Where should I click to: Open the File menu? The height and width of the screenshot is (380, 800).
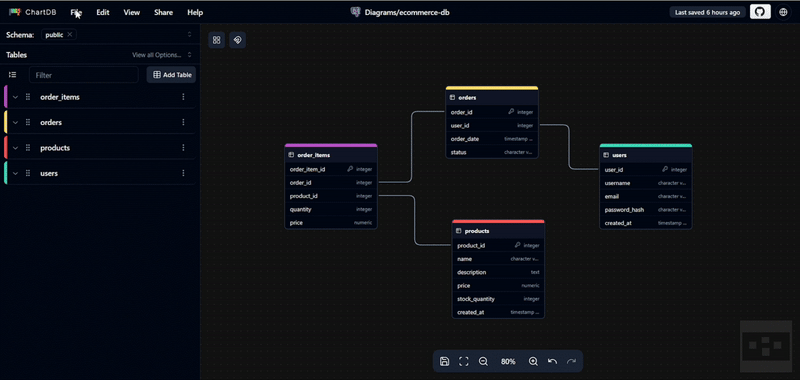click(76, 12)
